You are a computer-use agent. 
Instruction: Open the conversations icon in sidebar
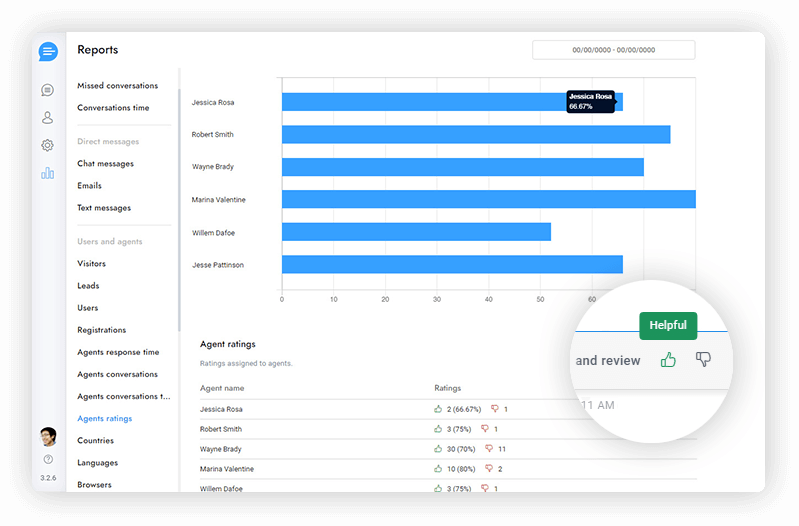(x=48, y=90)
